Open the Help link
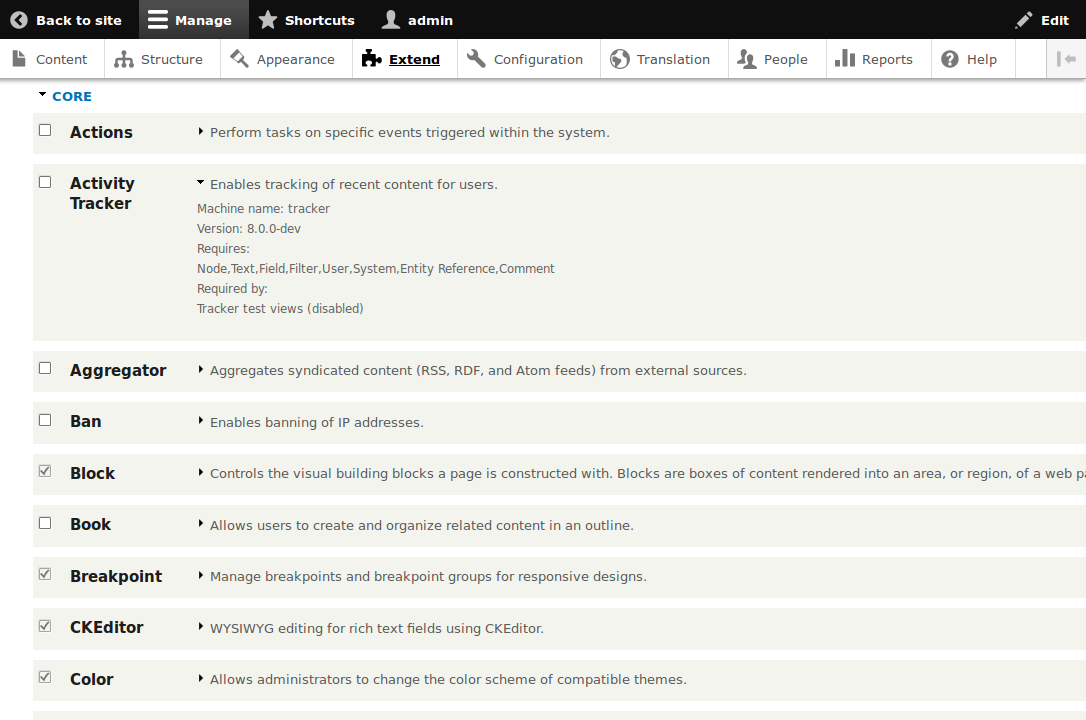Screen dimensions: 1086x720 point(981,60)
